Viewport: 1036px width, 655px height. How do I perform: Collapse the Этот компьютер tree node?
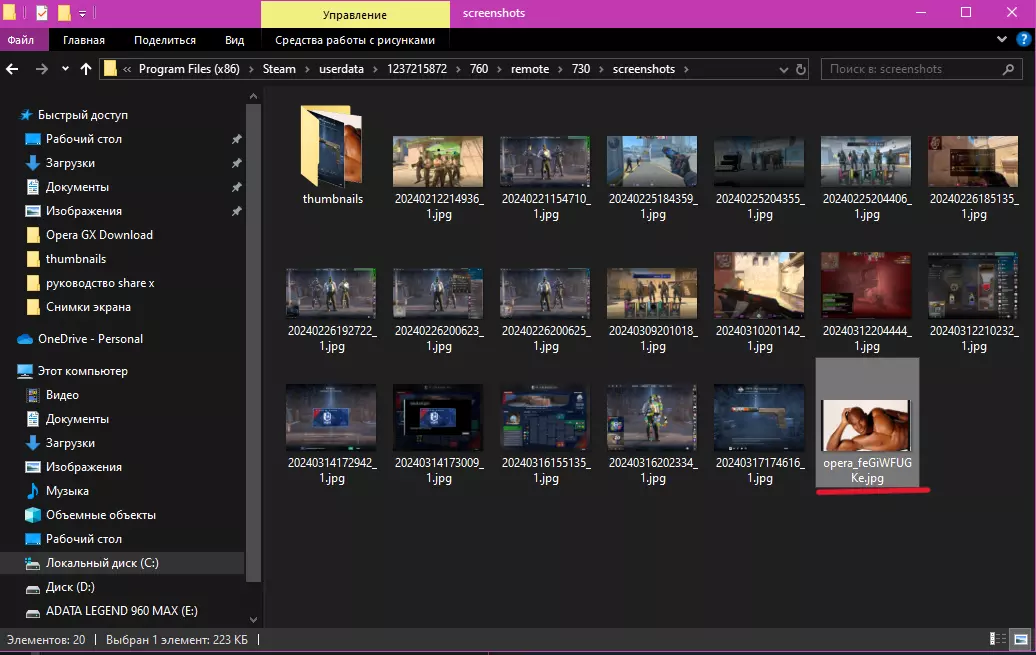(x=9, y=371)
